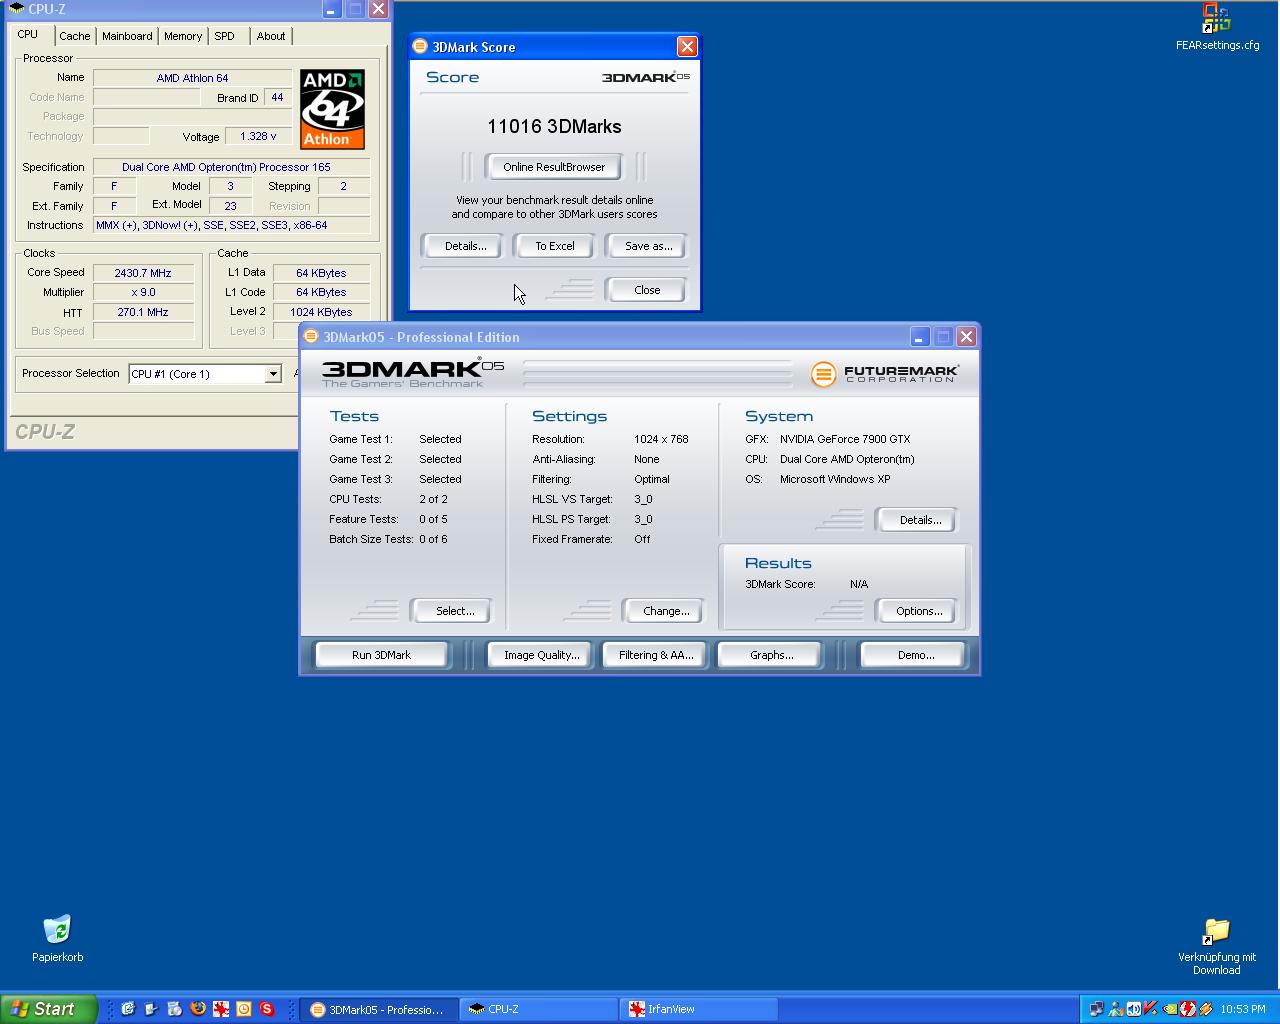Screen dimensions: 1280x1024
Task: Click the Level 2 cache value 1024 KBytes
Action: click(321, 312)
